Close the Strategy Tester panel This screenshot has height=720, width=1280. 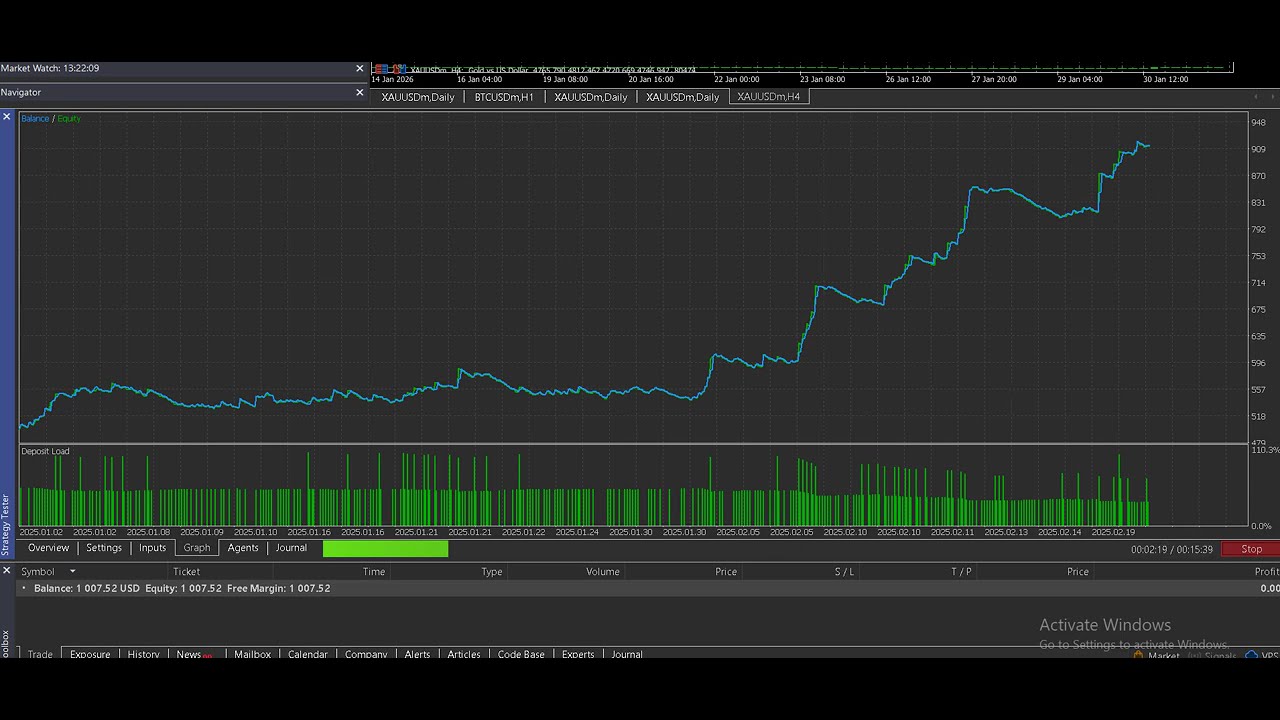coord(6,117)
